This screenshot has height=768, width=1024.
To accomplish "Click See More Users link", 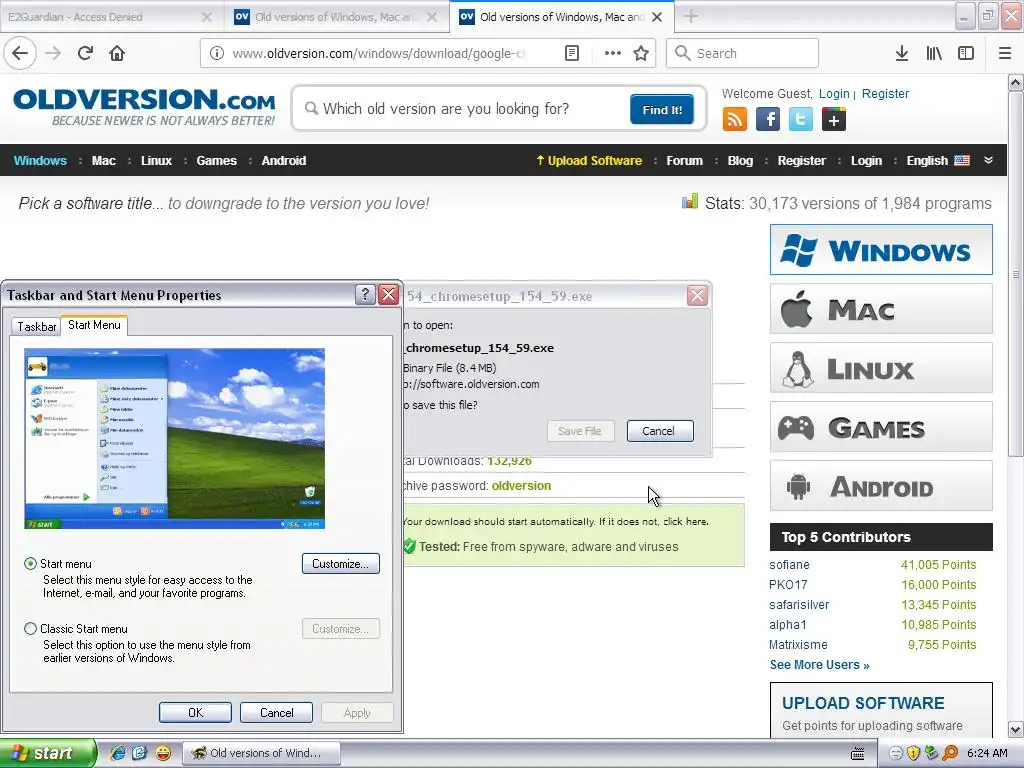I will (819, 665).
